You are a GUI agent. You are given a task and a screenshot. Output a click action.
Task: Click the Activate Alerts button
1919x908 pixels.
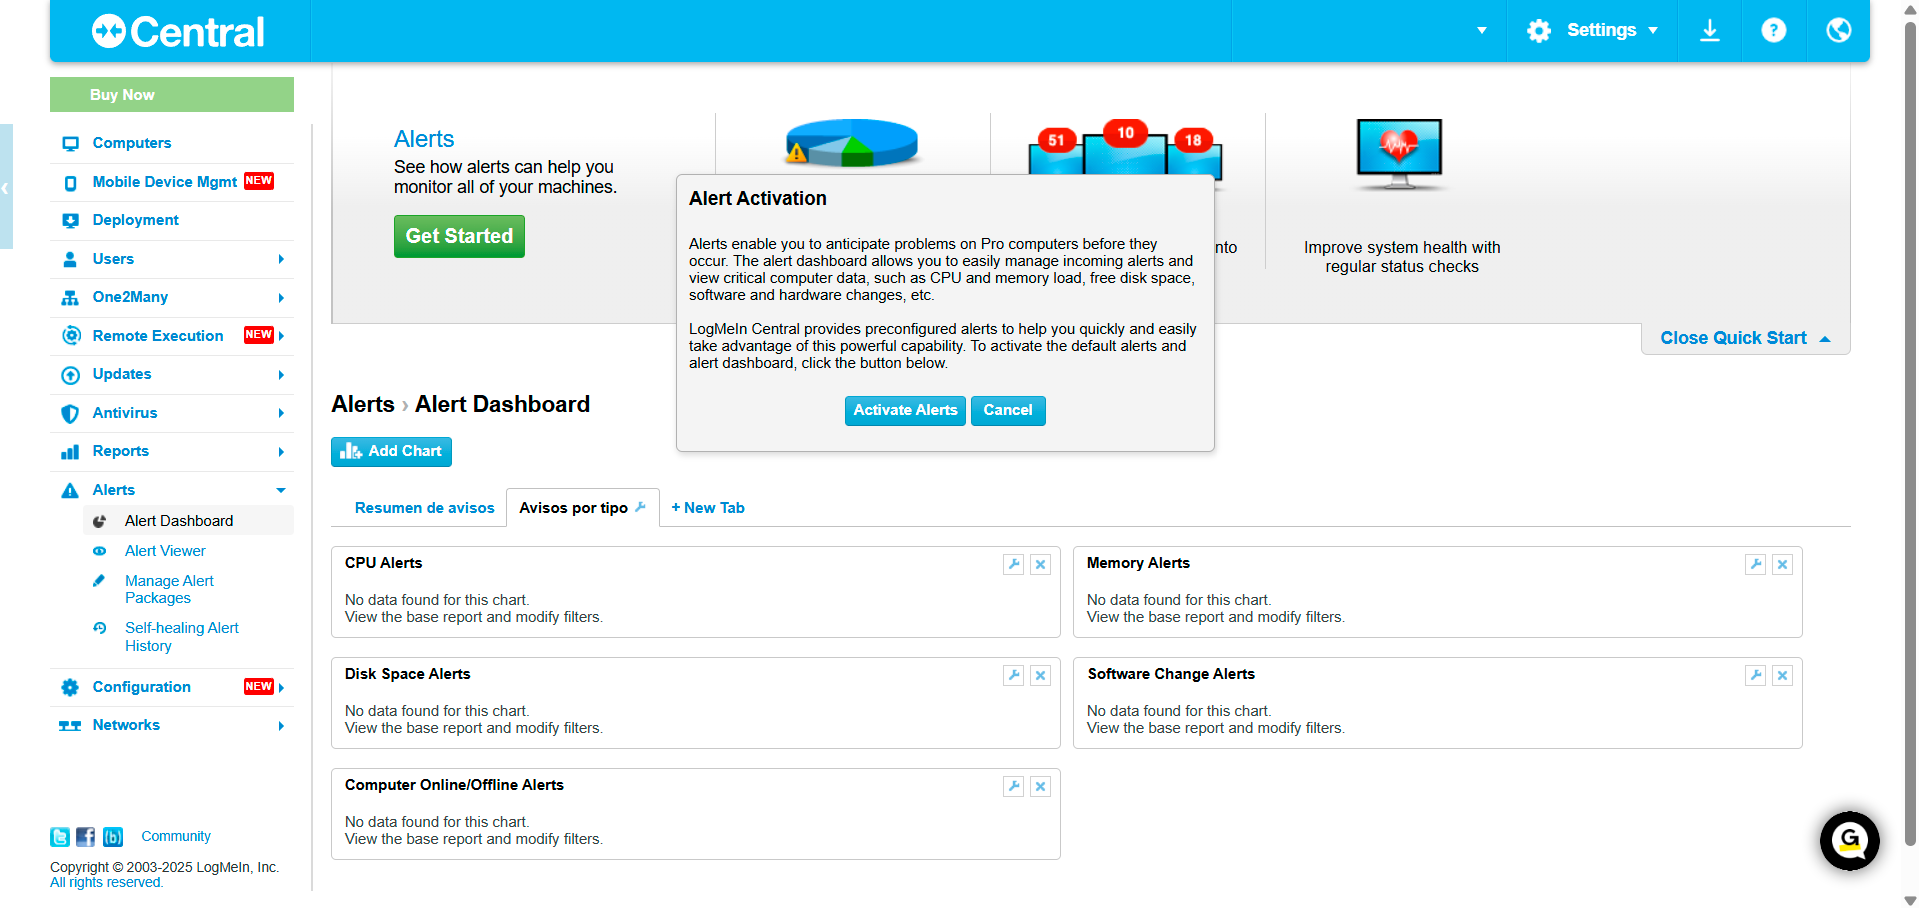coord(905,411)
